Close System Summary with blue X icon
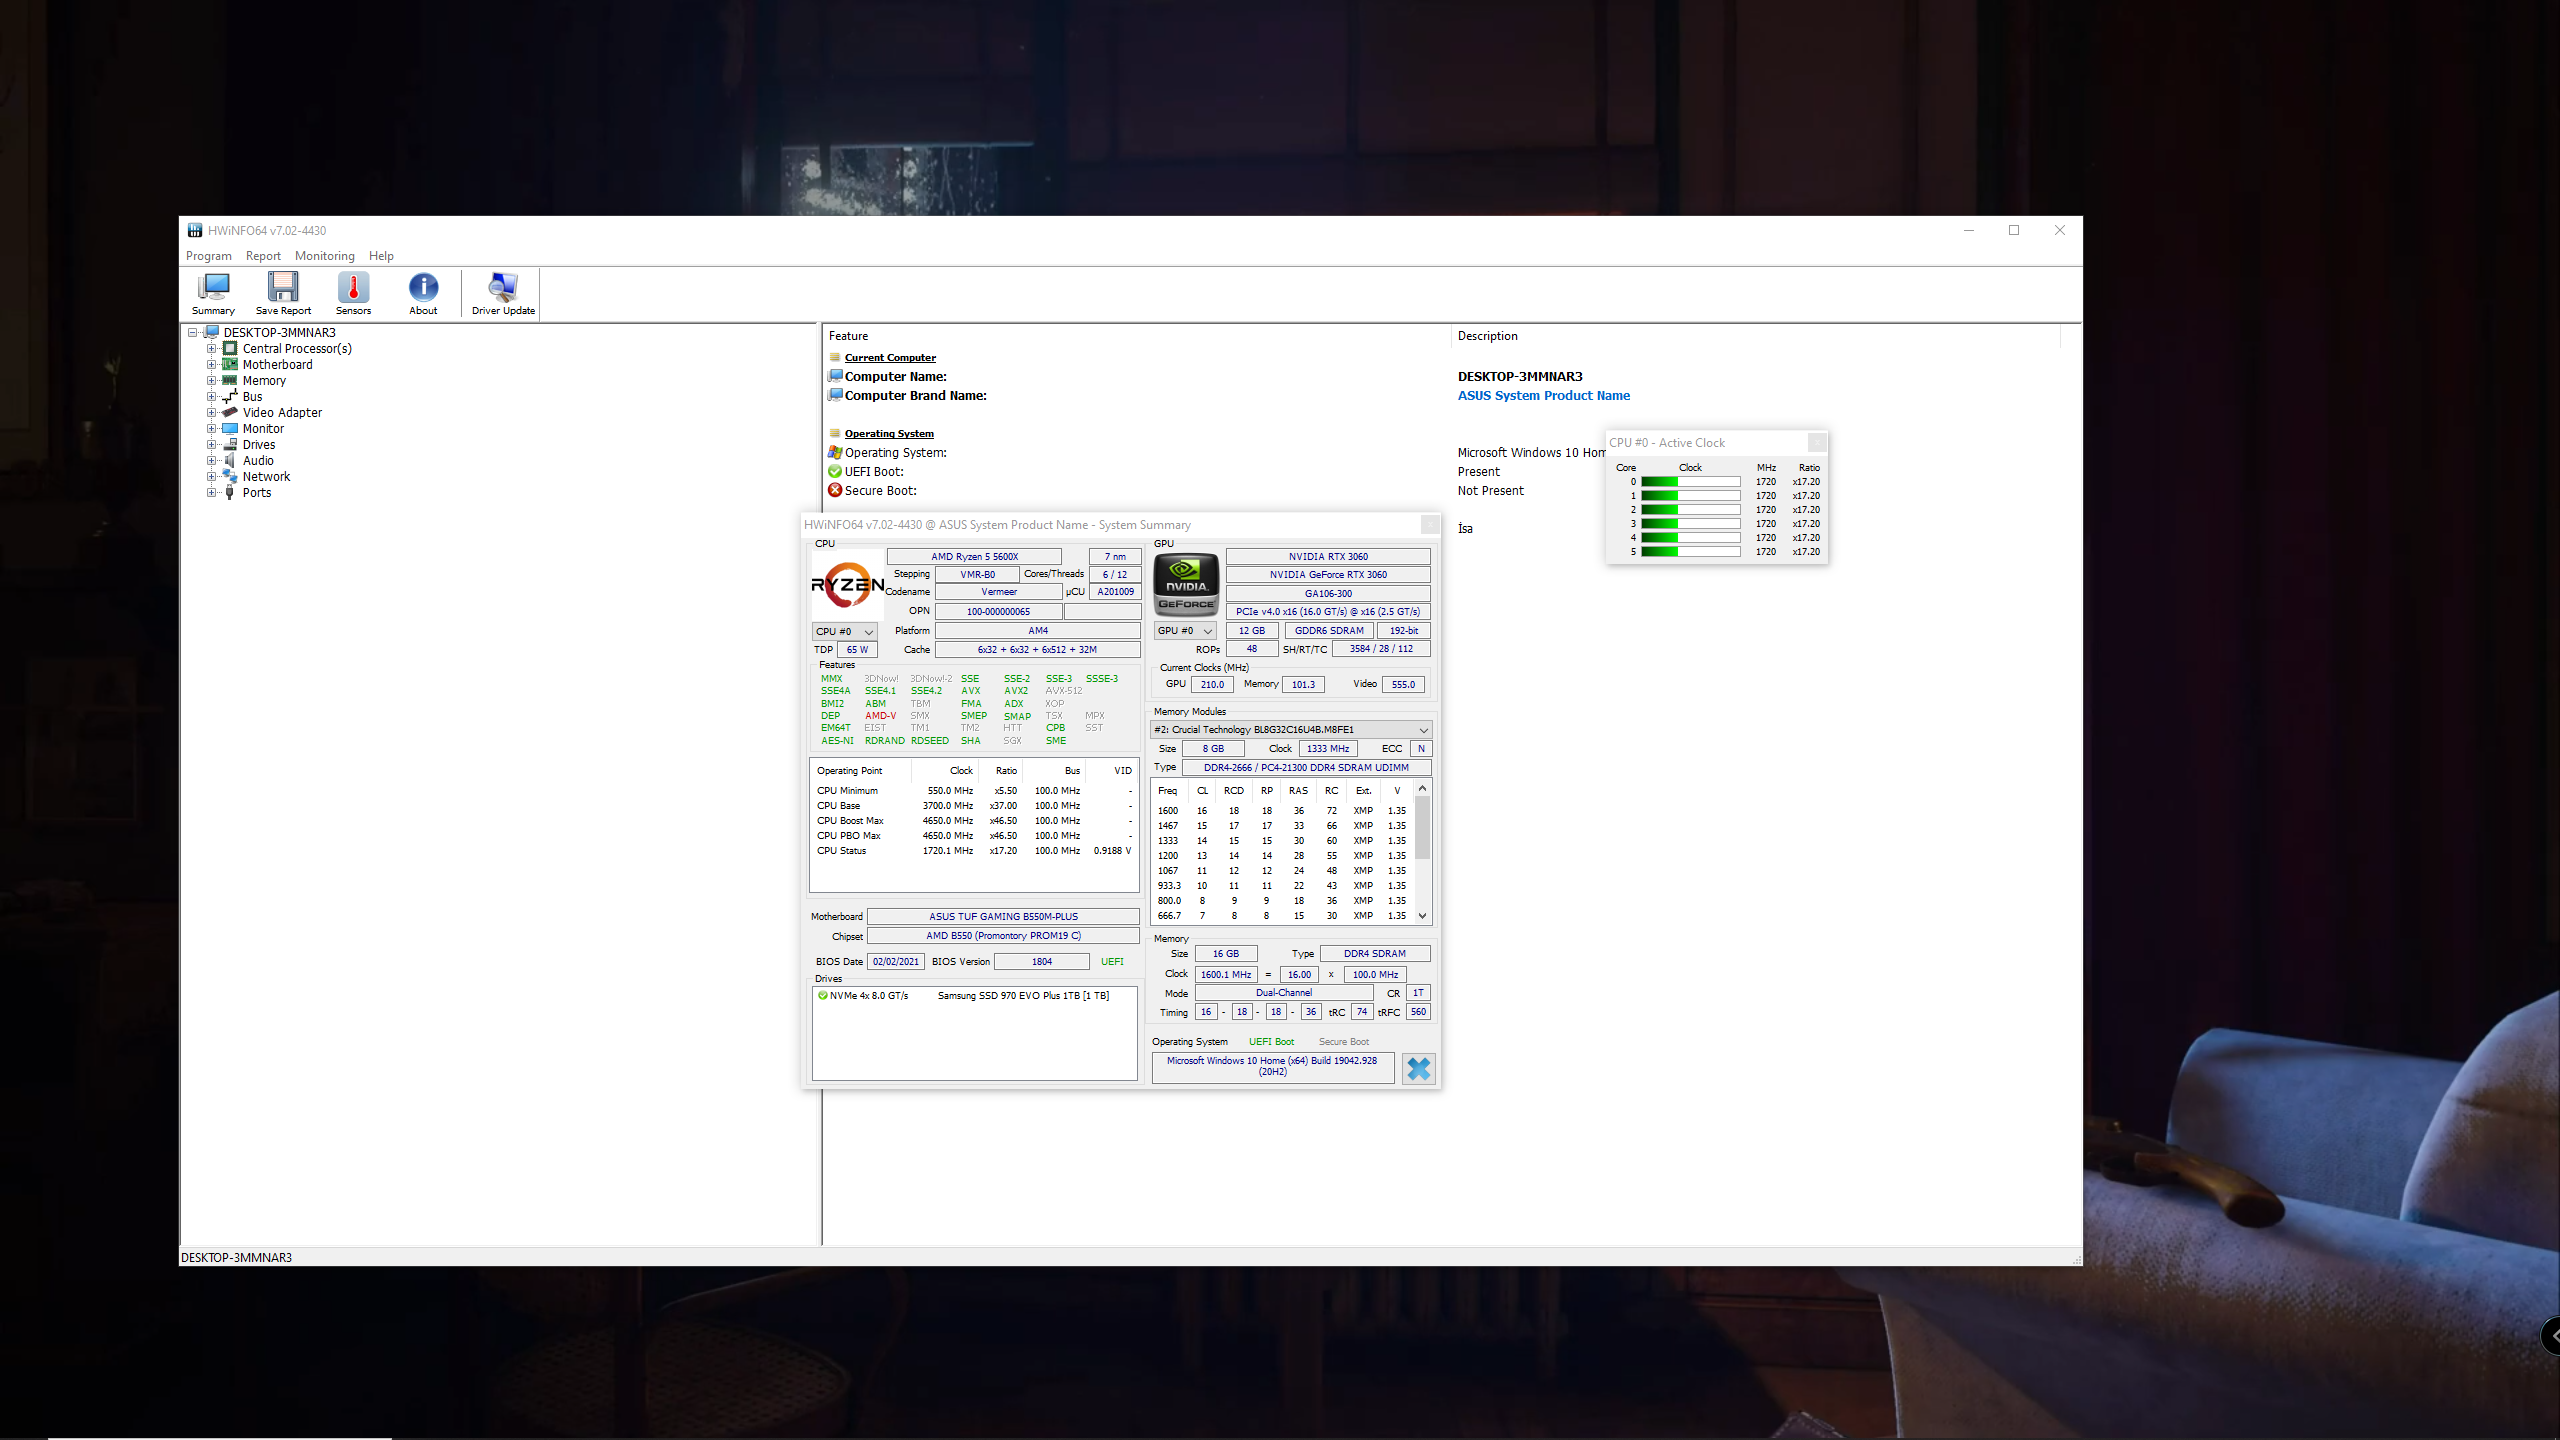Viewport: 2560px width, 1440px height. coord(1418,1069)
